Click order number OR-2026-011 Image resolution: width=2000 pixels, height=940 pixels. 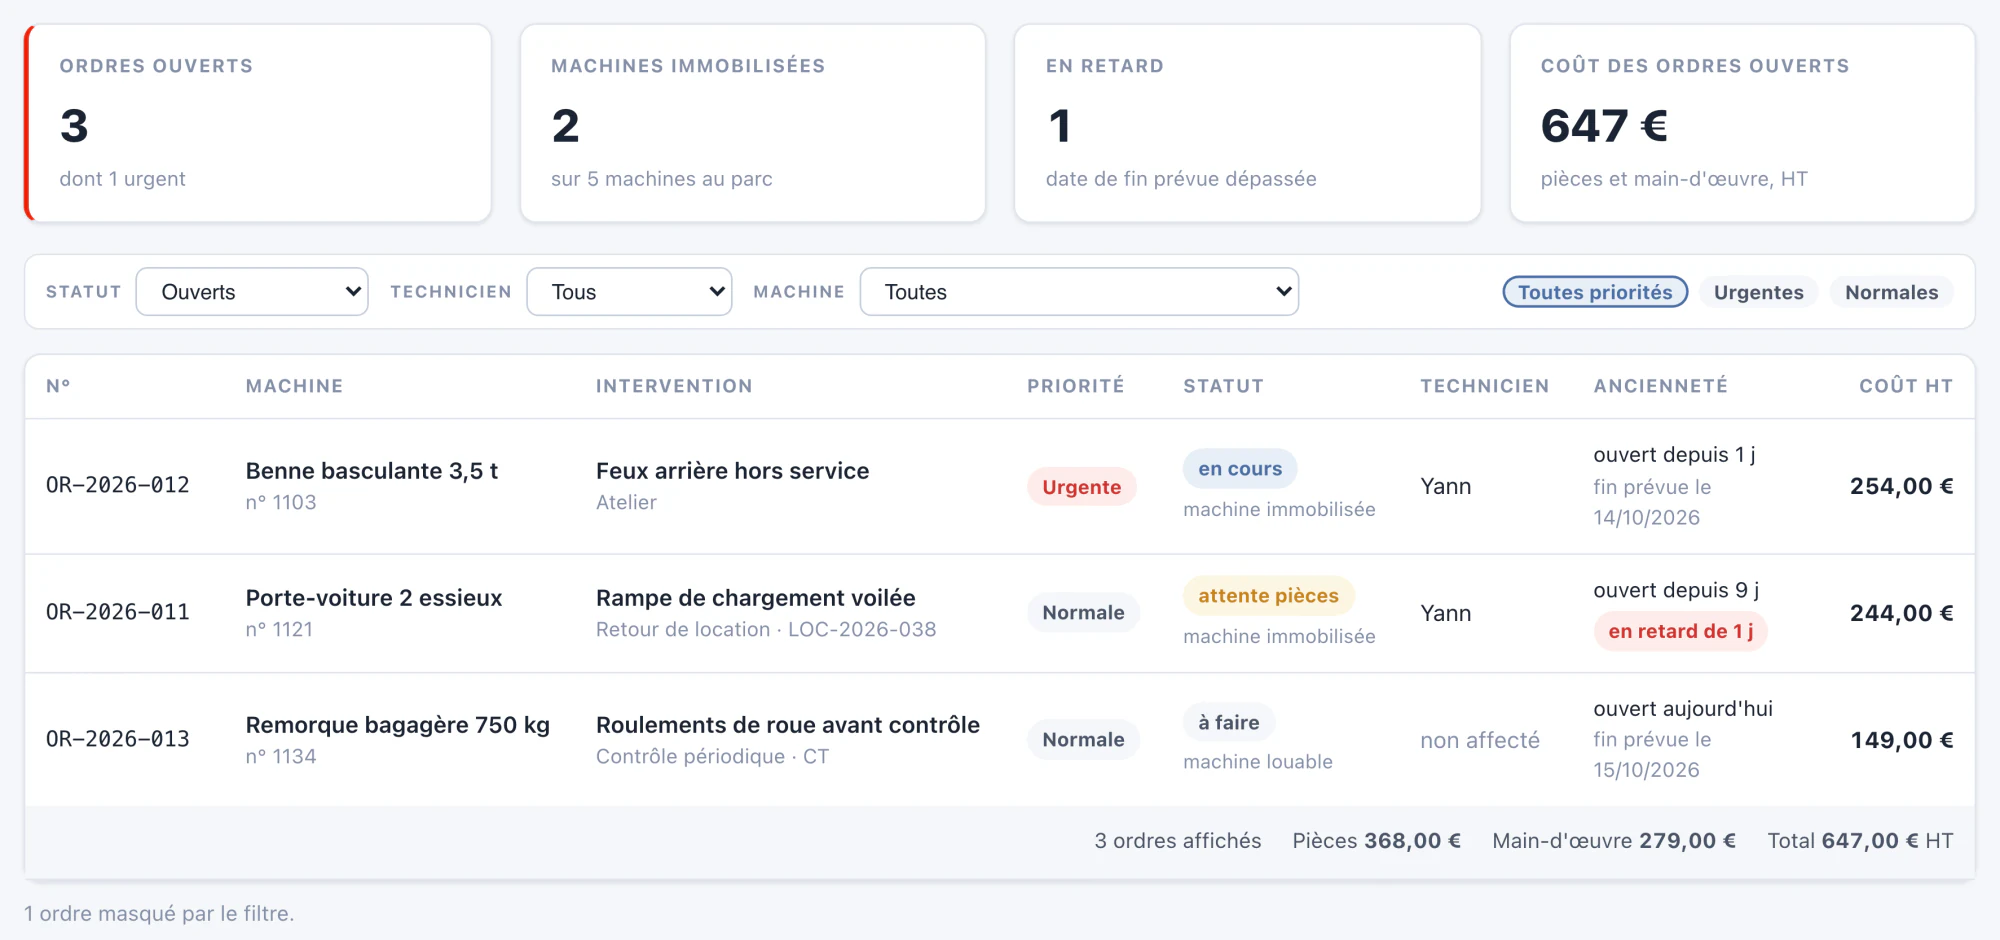(118, 612)
